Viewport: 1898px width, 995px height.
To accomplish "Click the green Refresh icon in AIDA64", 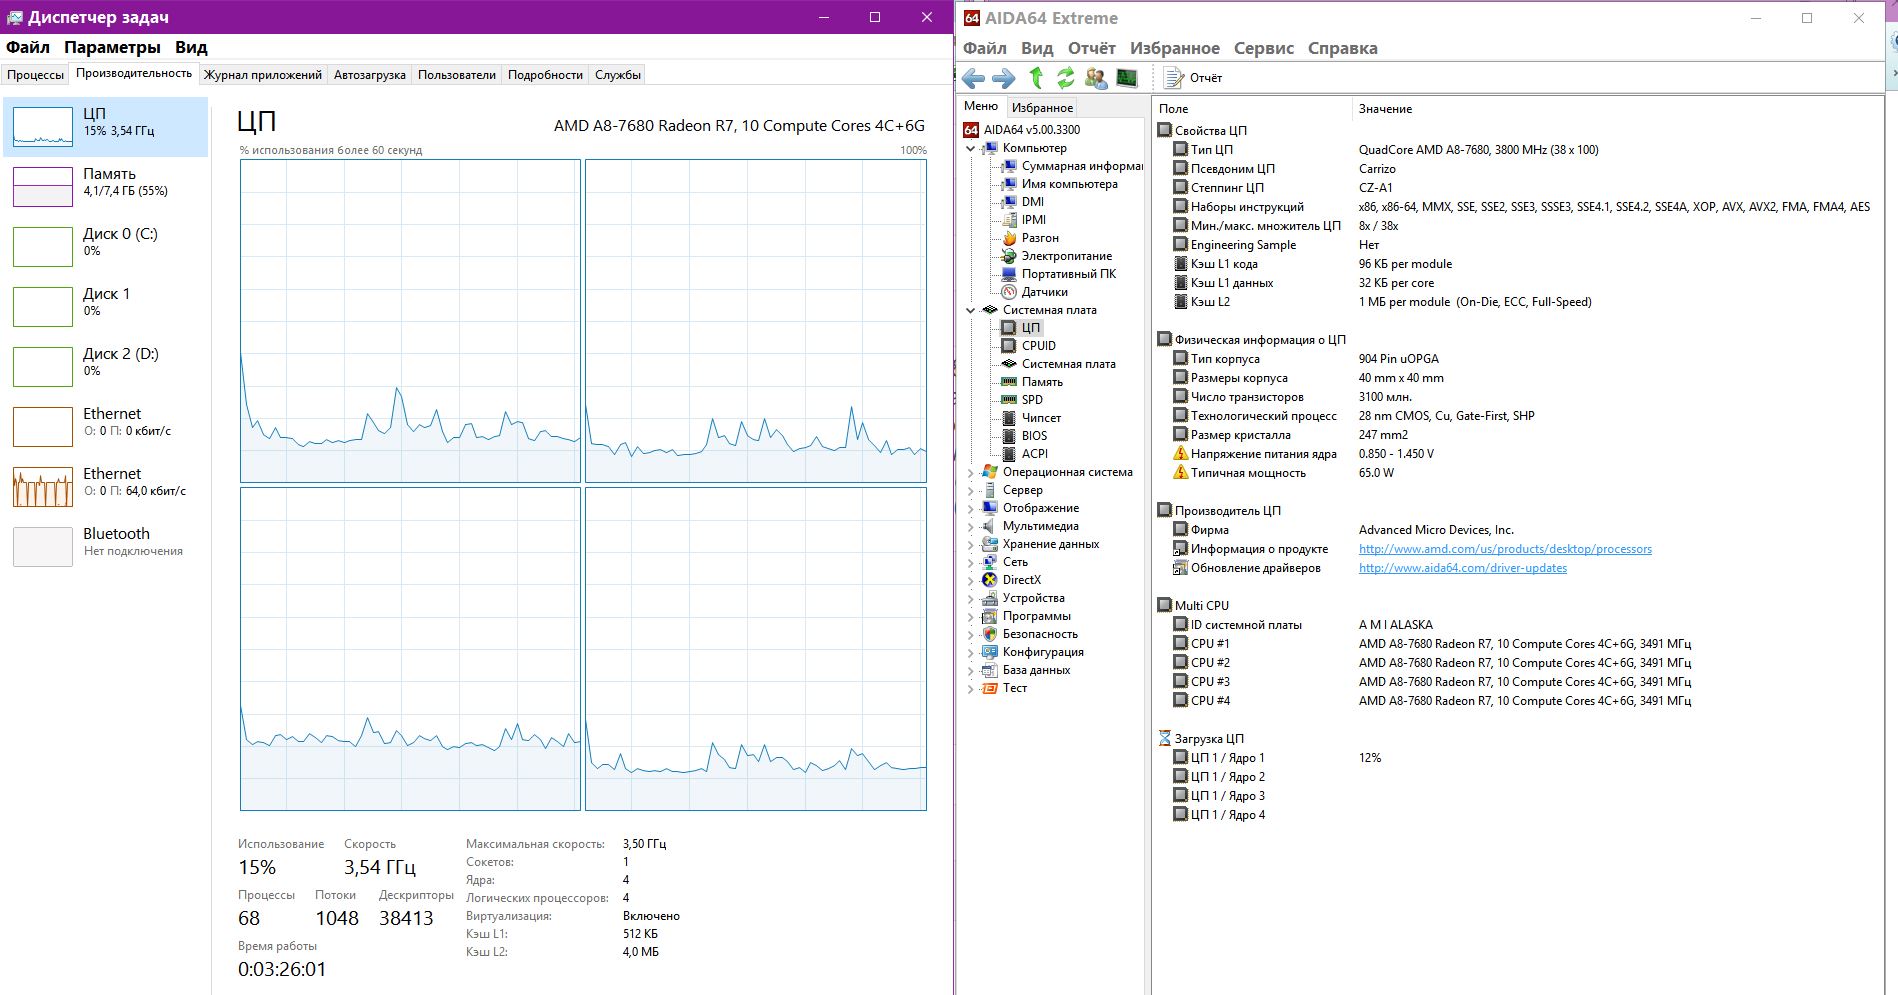I will (x=1065, y=77).
